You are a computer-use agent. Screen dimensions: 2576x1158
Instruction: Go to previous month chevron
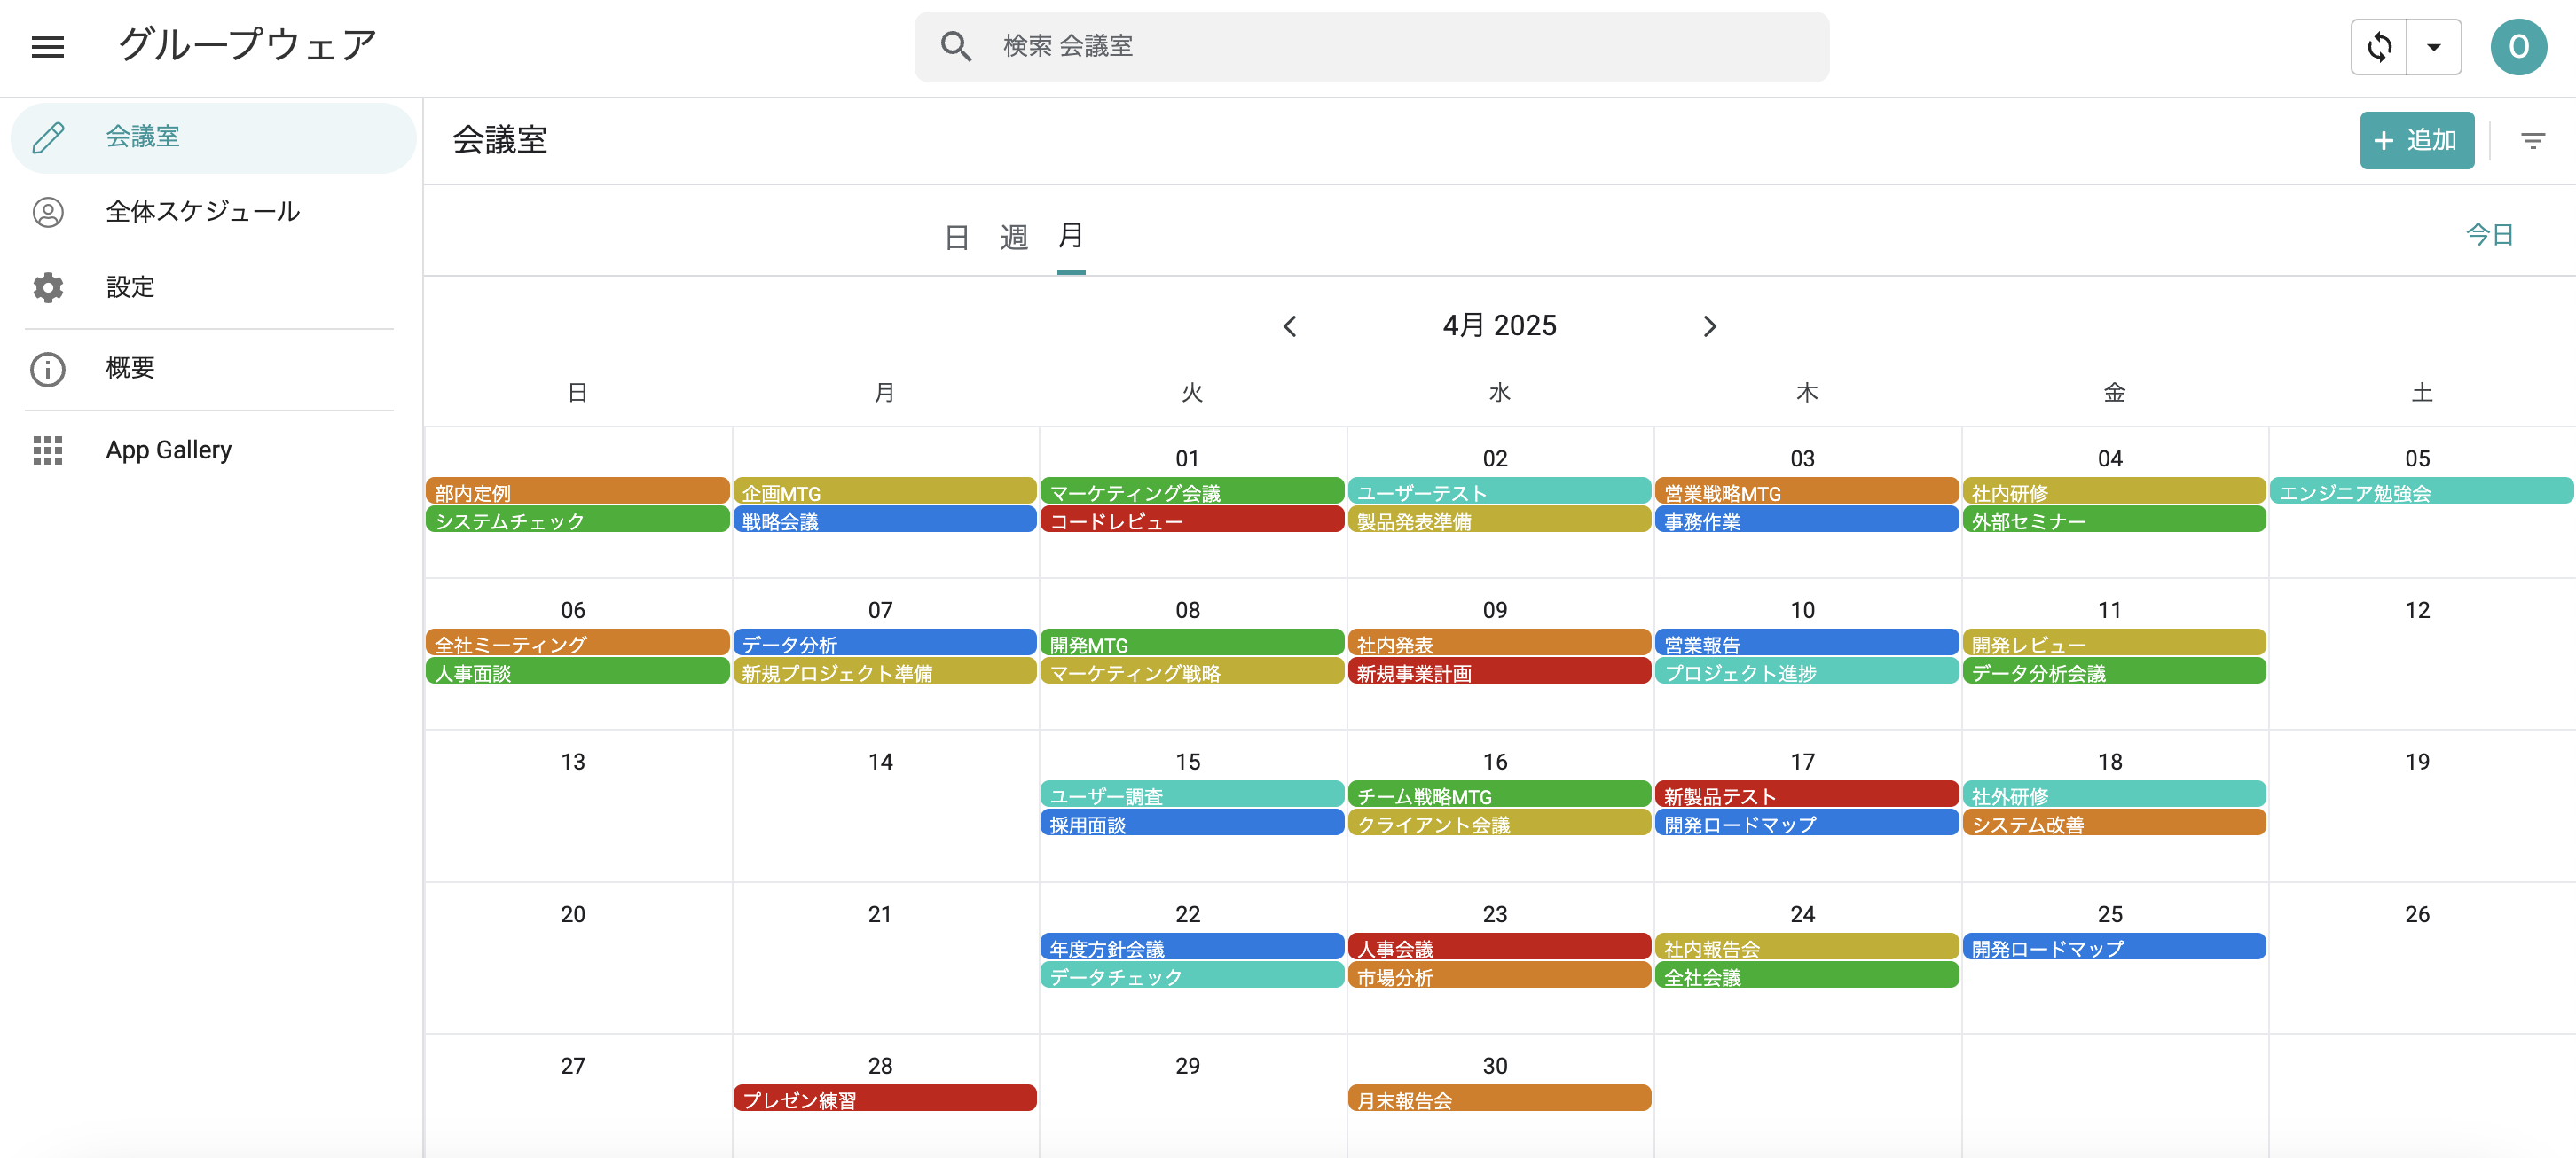[1290, 327]
